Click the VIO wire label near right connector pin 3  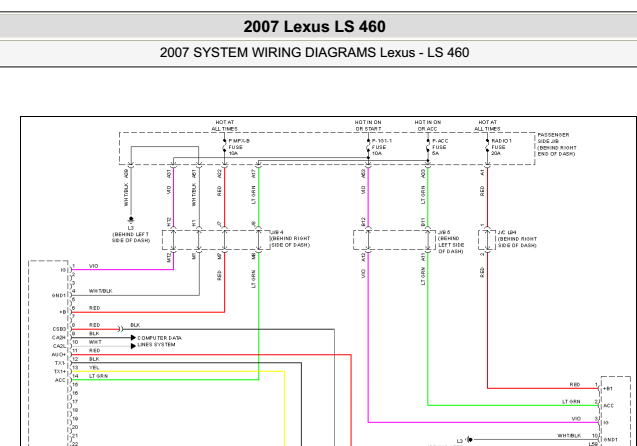click(x=576, y=419)
